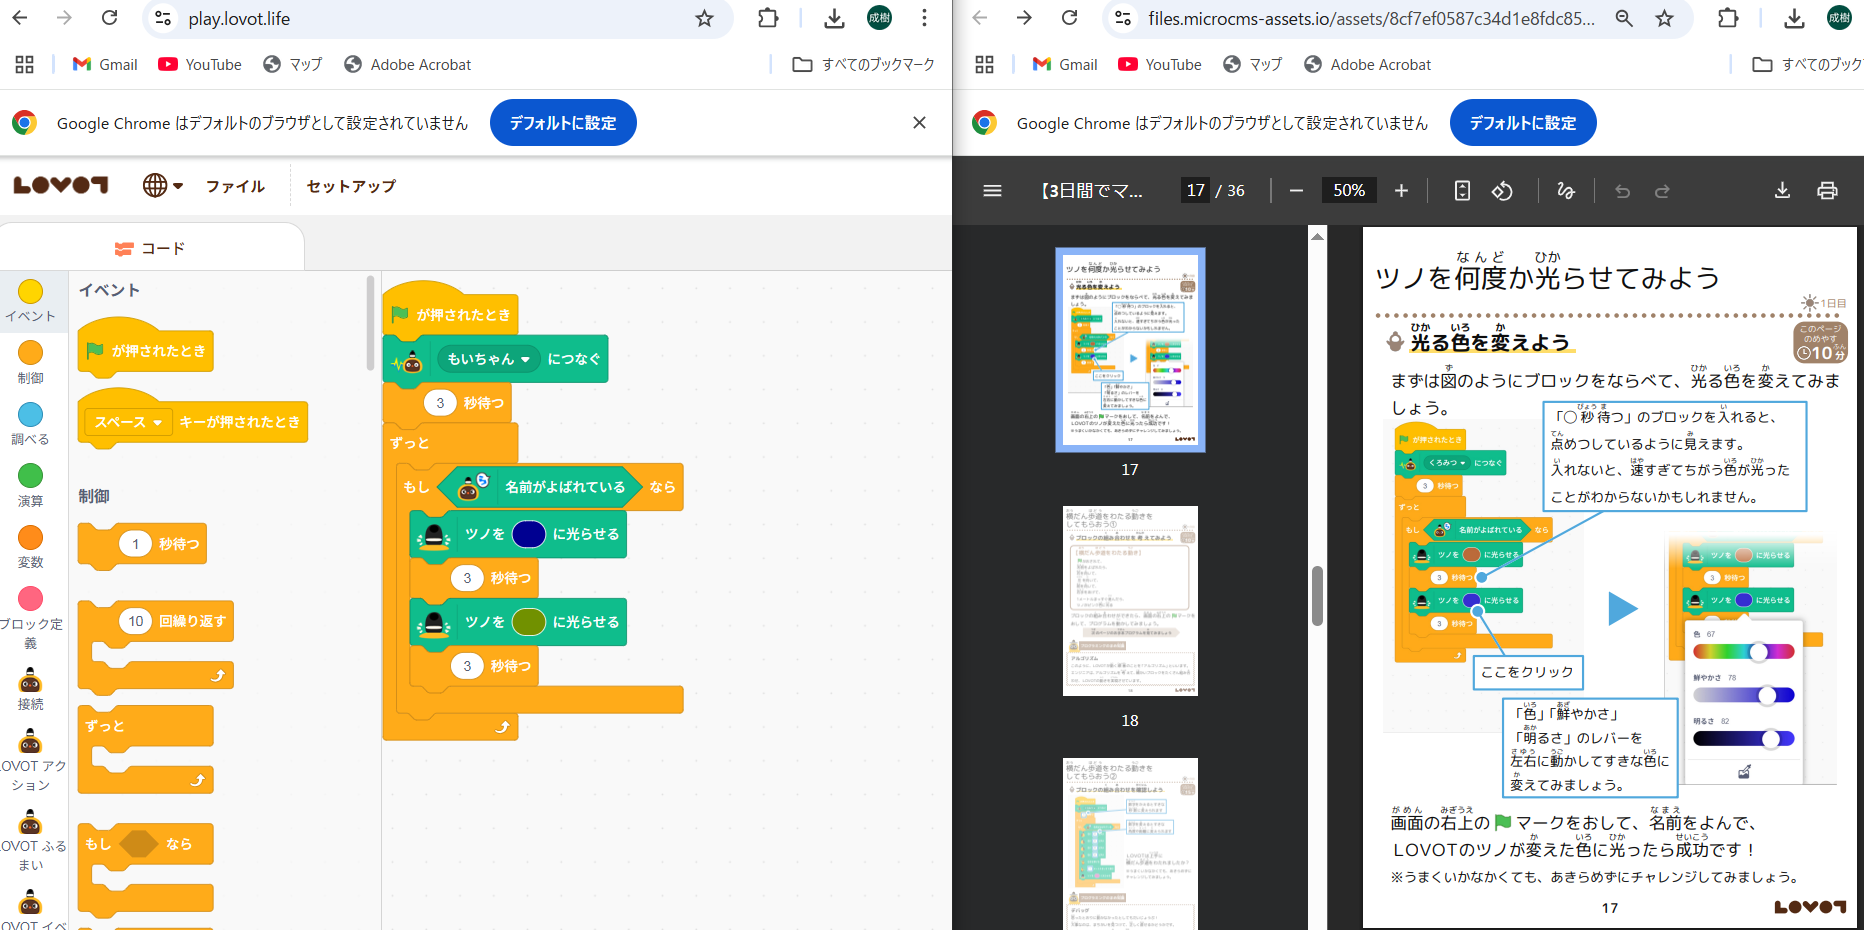Open the 接続 LOVOT category
Viewport: 1864px width, 930px height.
click(31, 689)
